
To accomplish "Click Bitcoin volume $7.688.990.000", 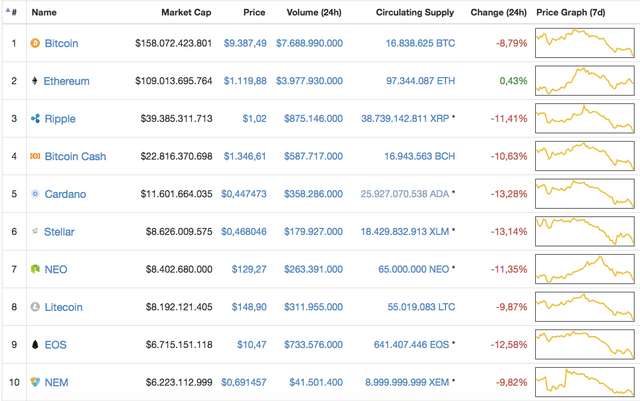I will (x=309, y=43).
